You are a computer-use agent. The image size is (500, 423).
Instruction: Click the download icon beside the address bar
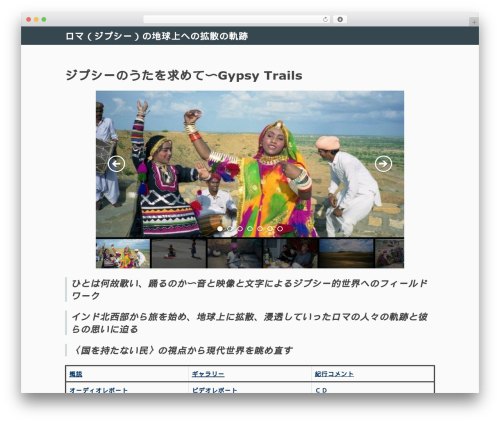pyautogui.click(x=340, y=19)
